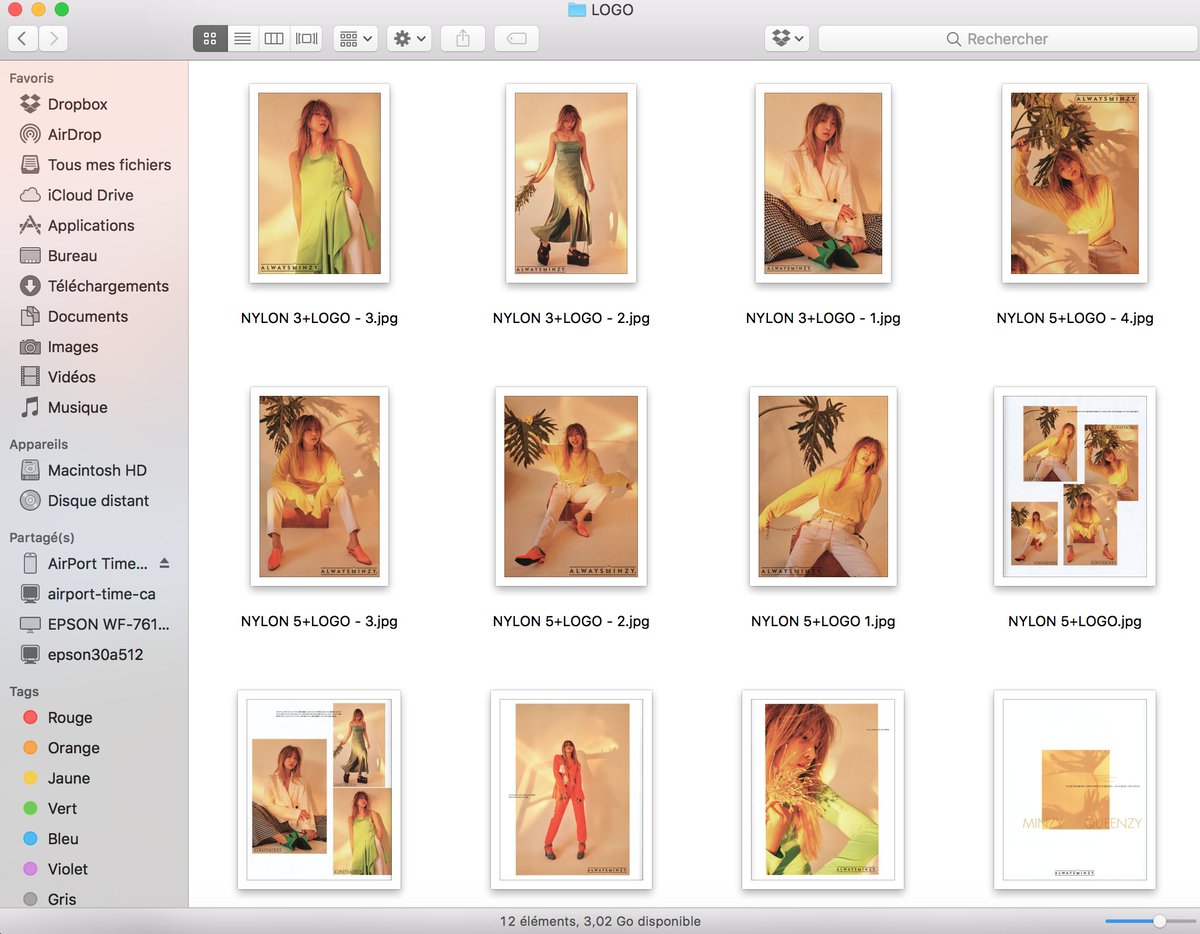Screen dimensions: 1200x934
Task: Click the status bar item count text
Action: coord(600,921)
